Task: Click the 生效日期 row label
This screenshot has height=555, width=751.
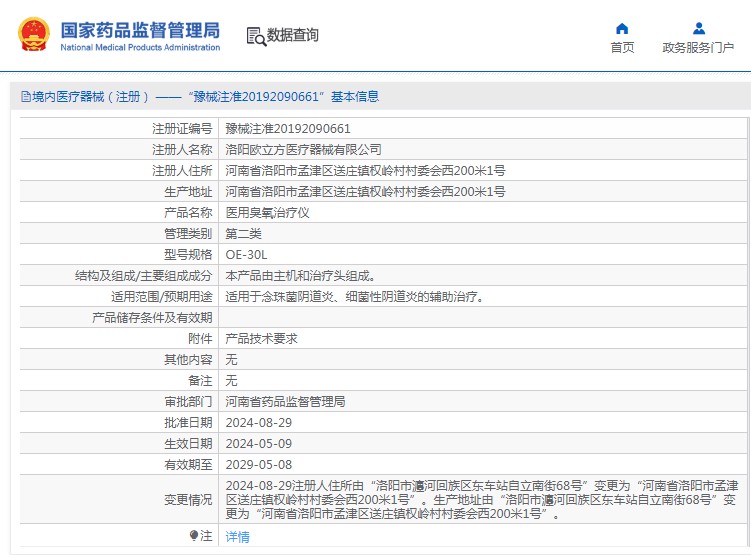Action: pyautogui.click(x=188, y=444)
